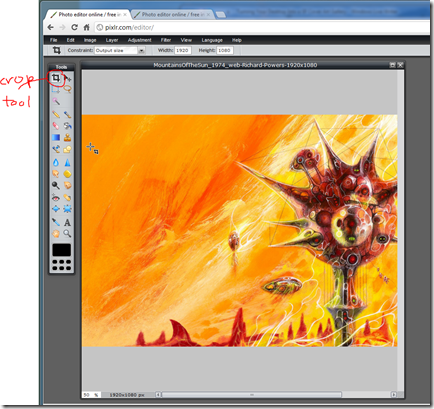Open the Filter menu
Image resolution: width=434 pixels, height=409 pixels.
166,40
